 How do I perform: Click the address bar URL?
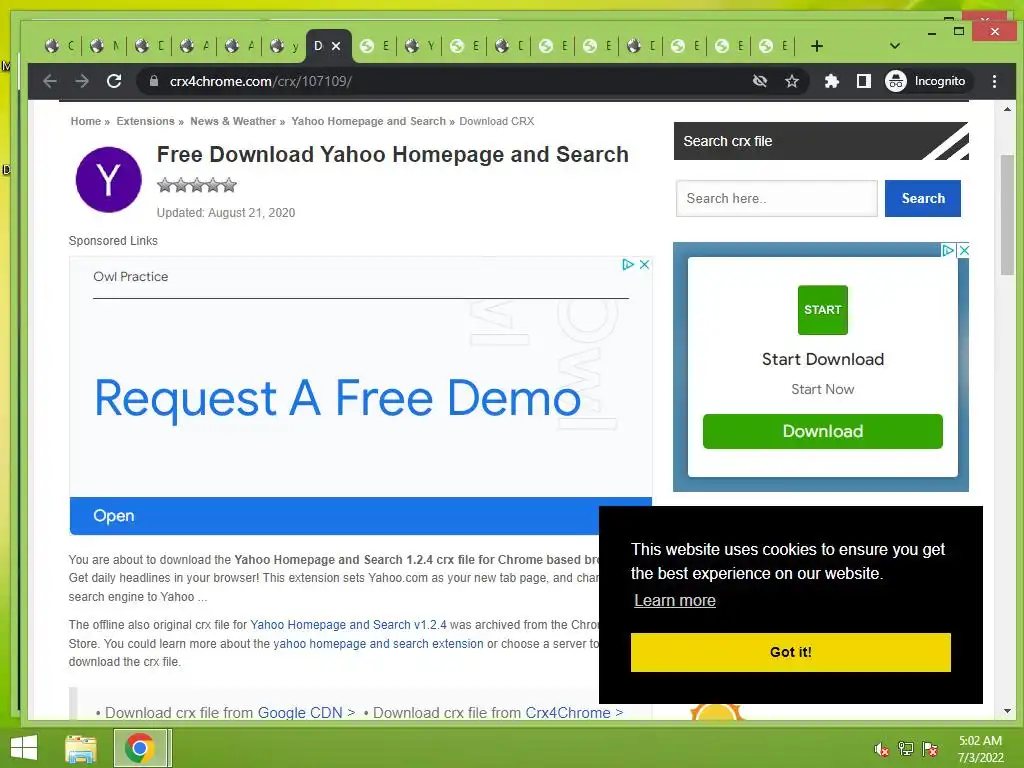click(261, 81)
